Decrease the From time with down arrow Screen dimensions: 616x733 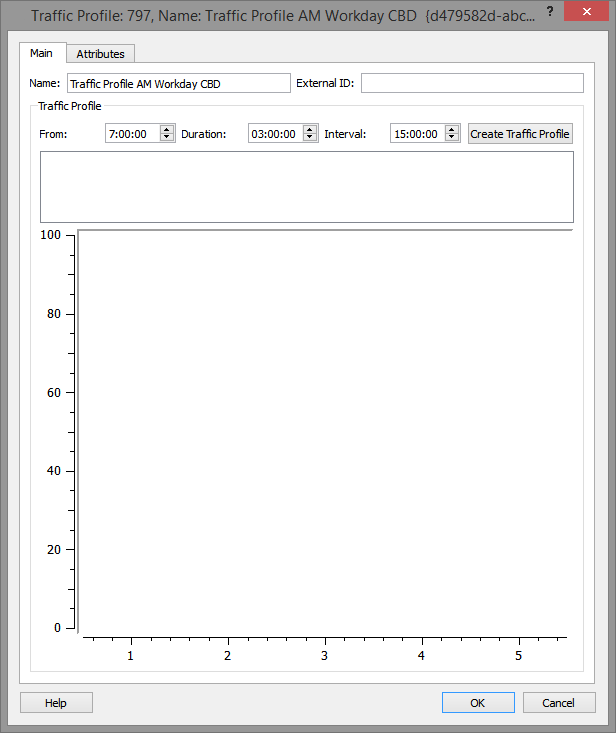tap(167, 138)
